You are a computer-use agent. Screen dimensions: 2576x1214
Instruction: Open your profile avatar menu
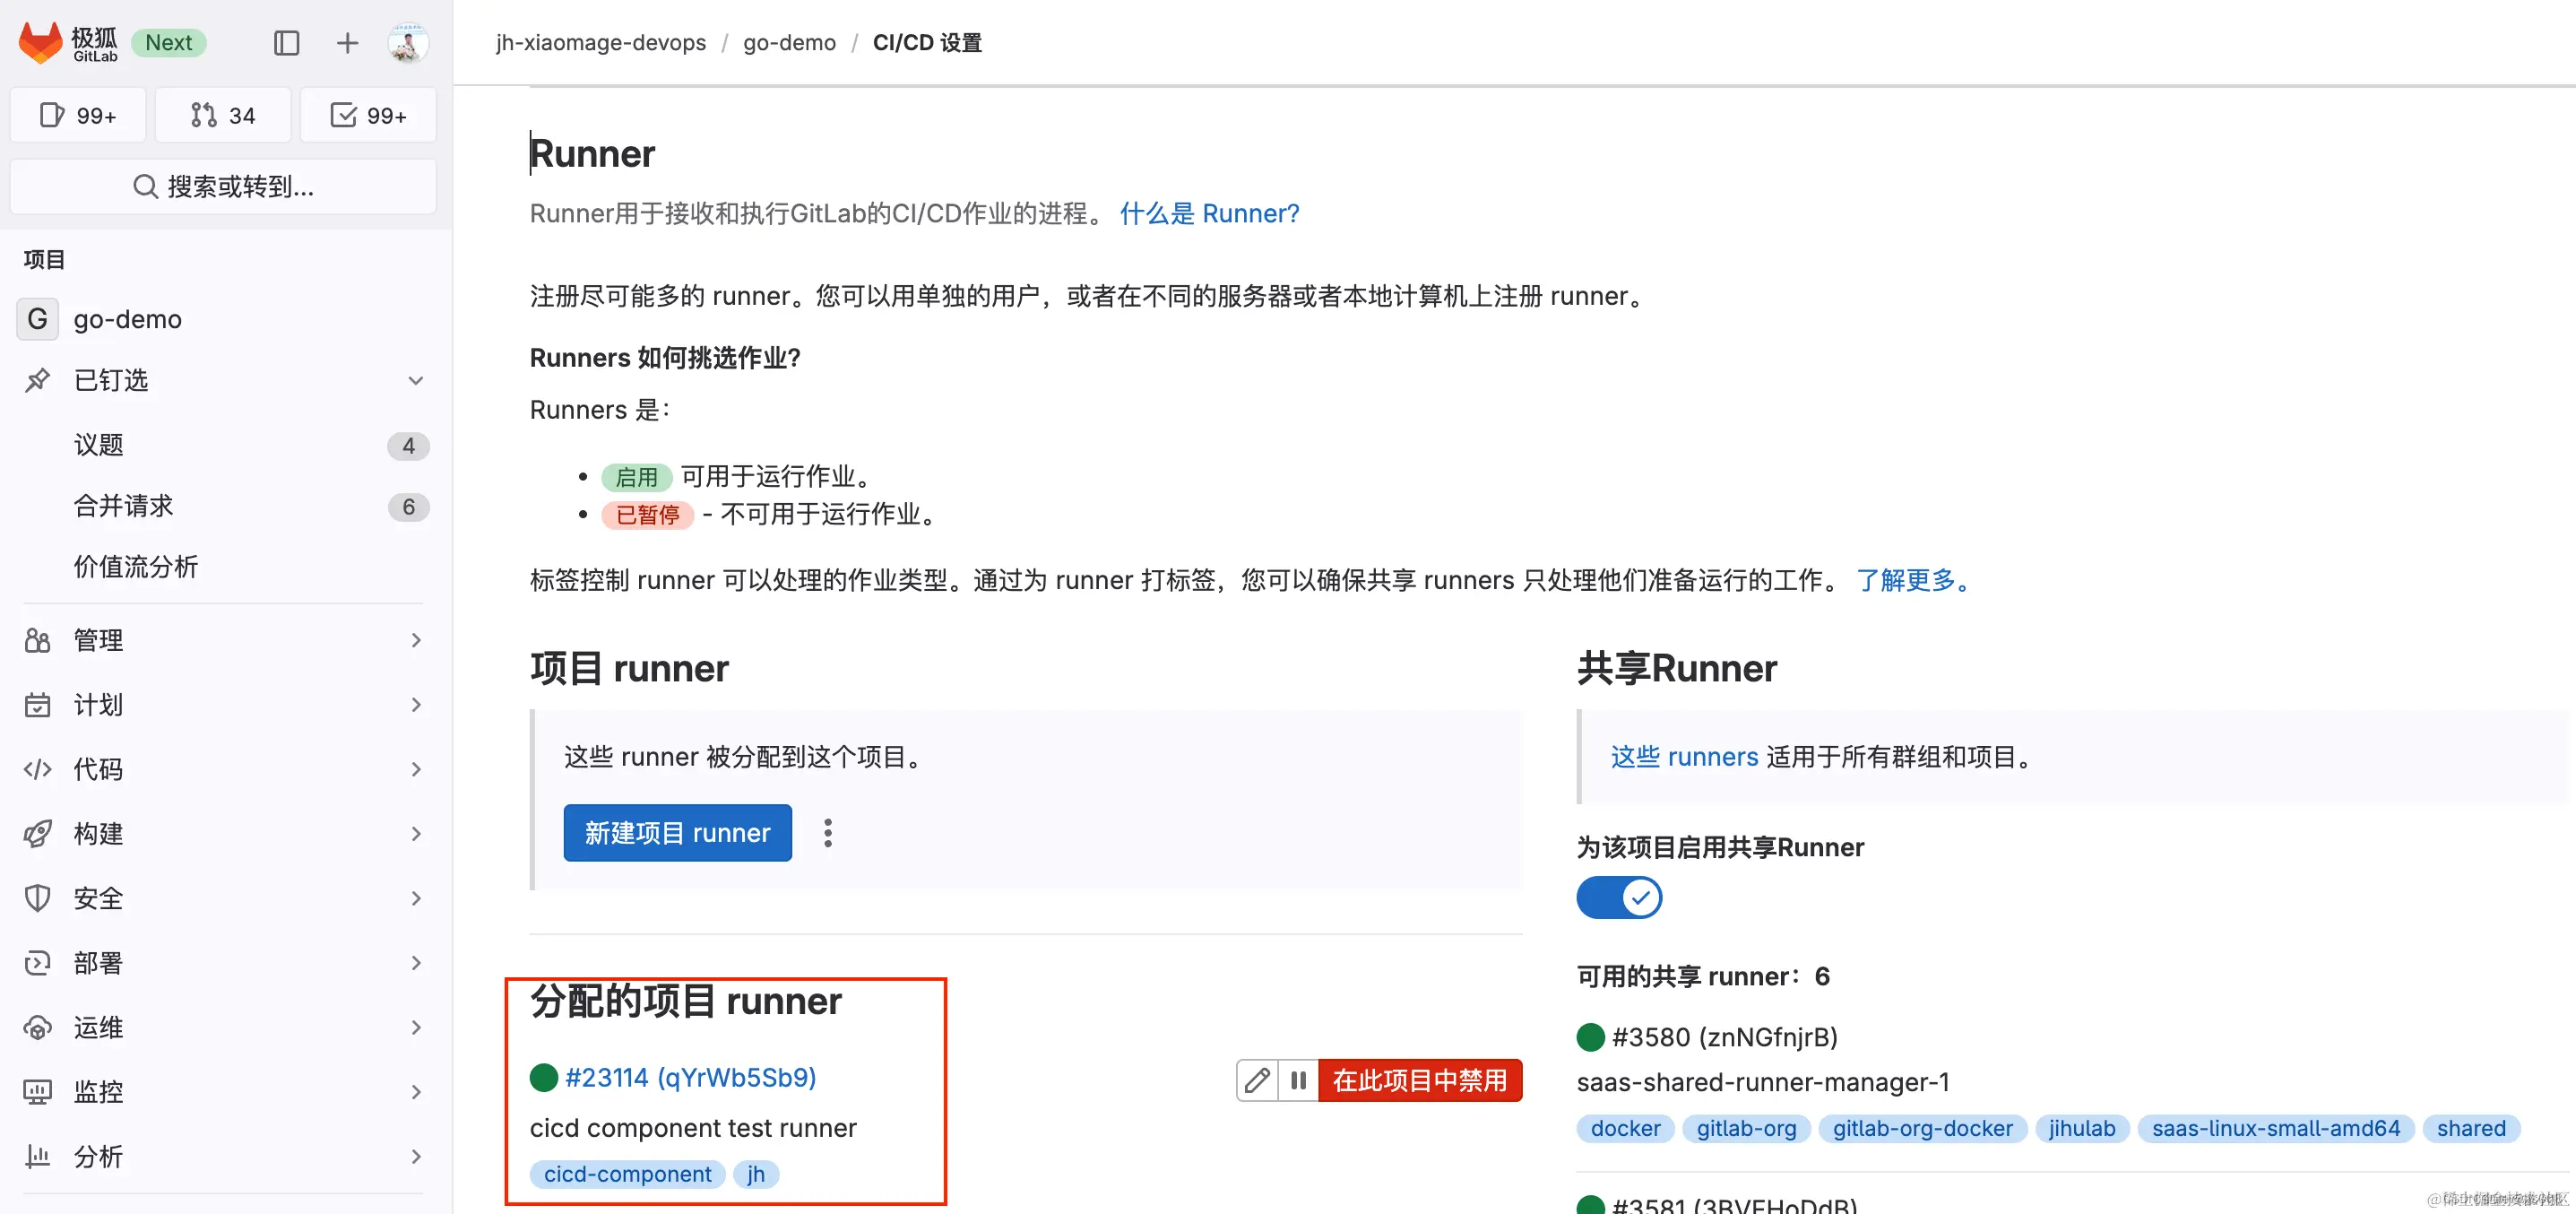[x=406, y=43]
